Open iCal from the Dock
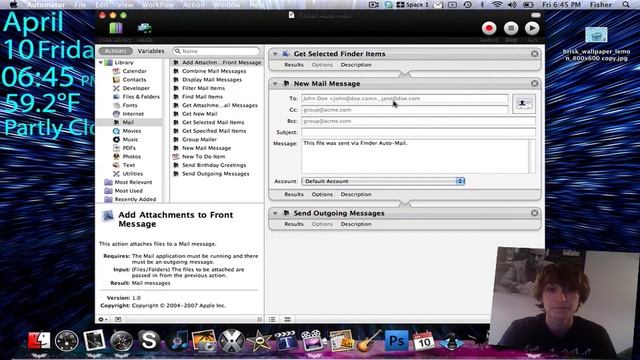 coord(424,340)
